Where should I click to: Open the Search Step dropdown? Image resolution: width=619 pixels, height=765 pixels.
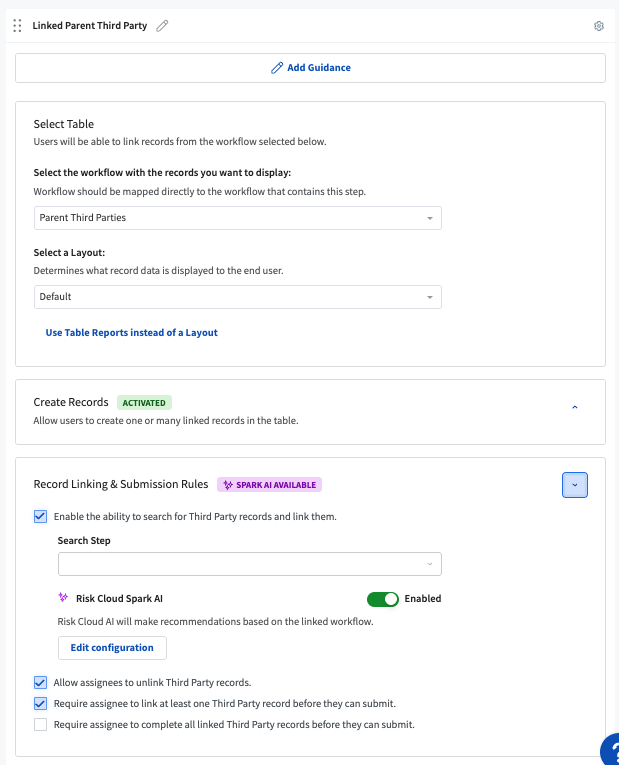click(x=249, y=565)
